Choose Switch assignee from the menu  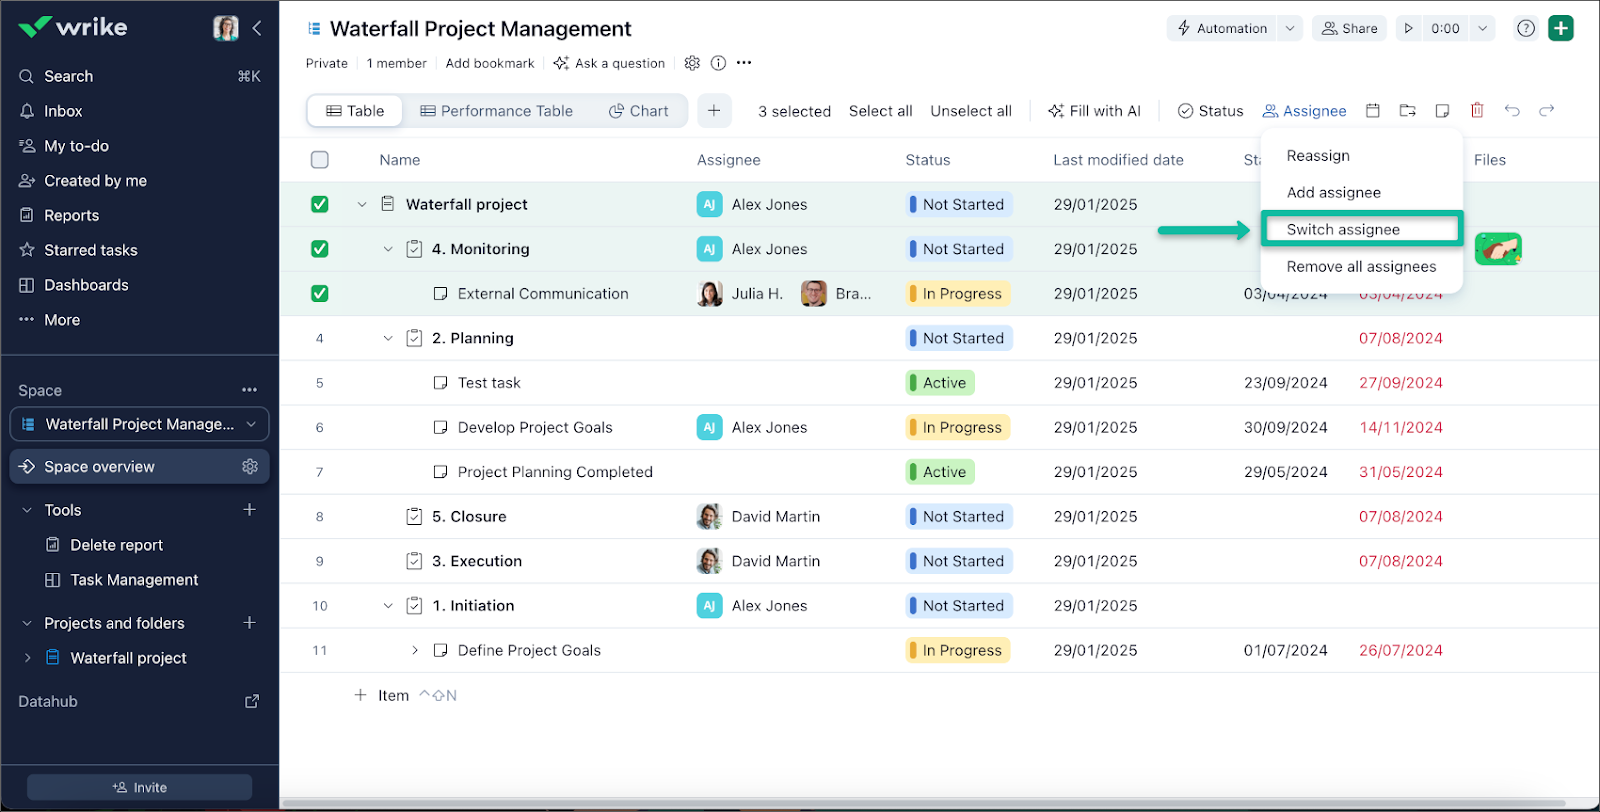coord(1343,229)
